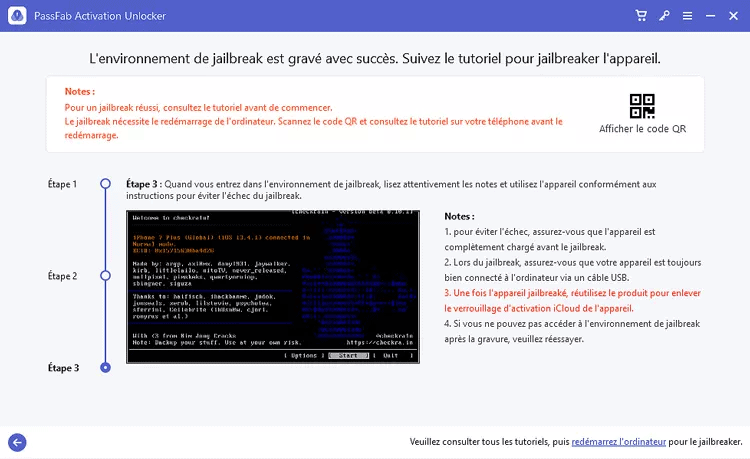Click the checkra1n terminal screenshot

pos(273,287)
